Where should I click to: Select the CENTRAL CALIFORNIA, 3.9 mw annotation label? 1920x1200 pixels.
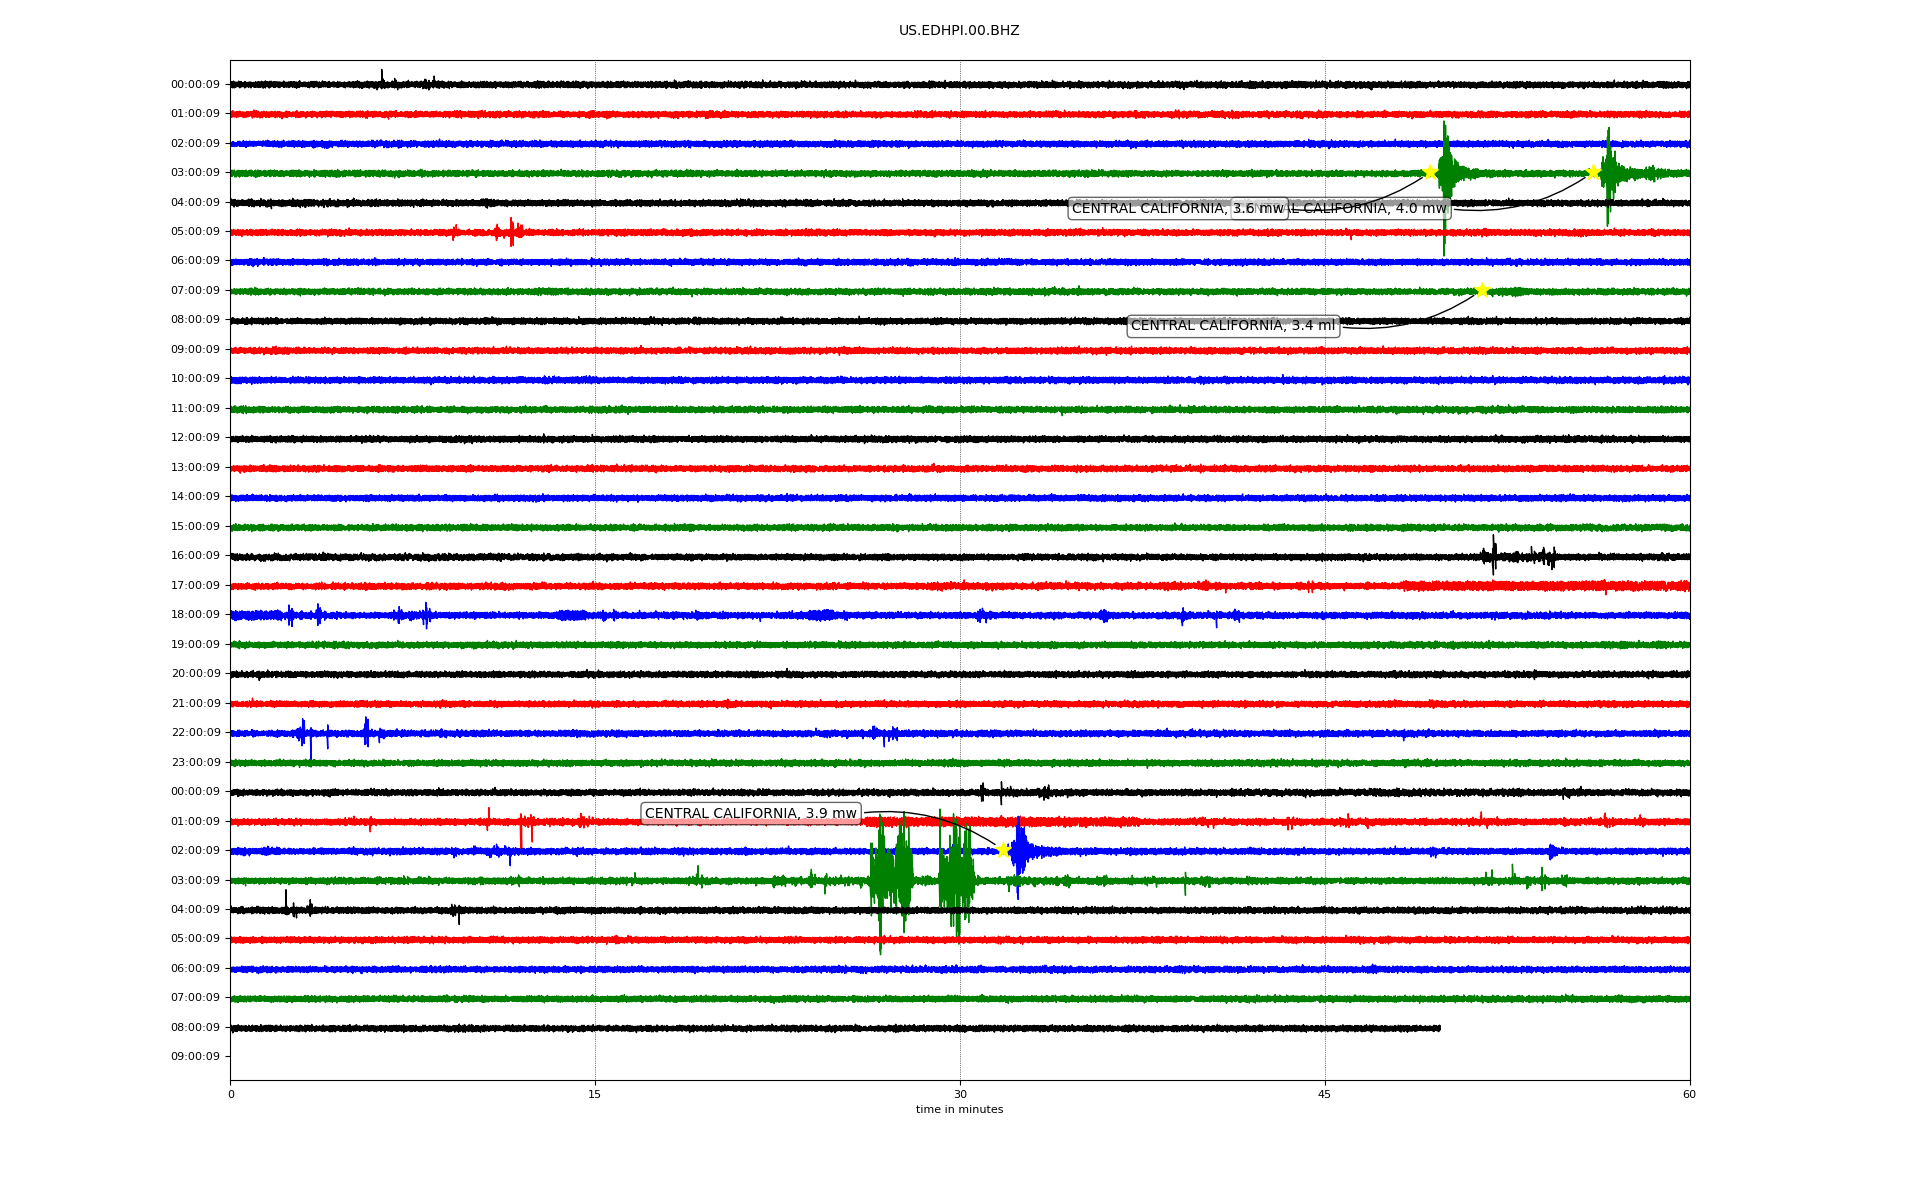750,814
